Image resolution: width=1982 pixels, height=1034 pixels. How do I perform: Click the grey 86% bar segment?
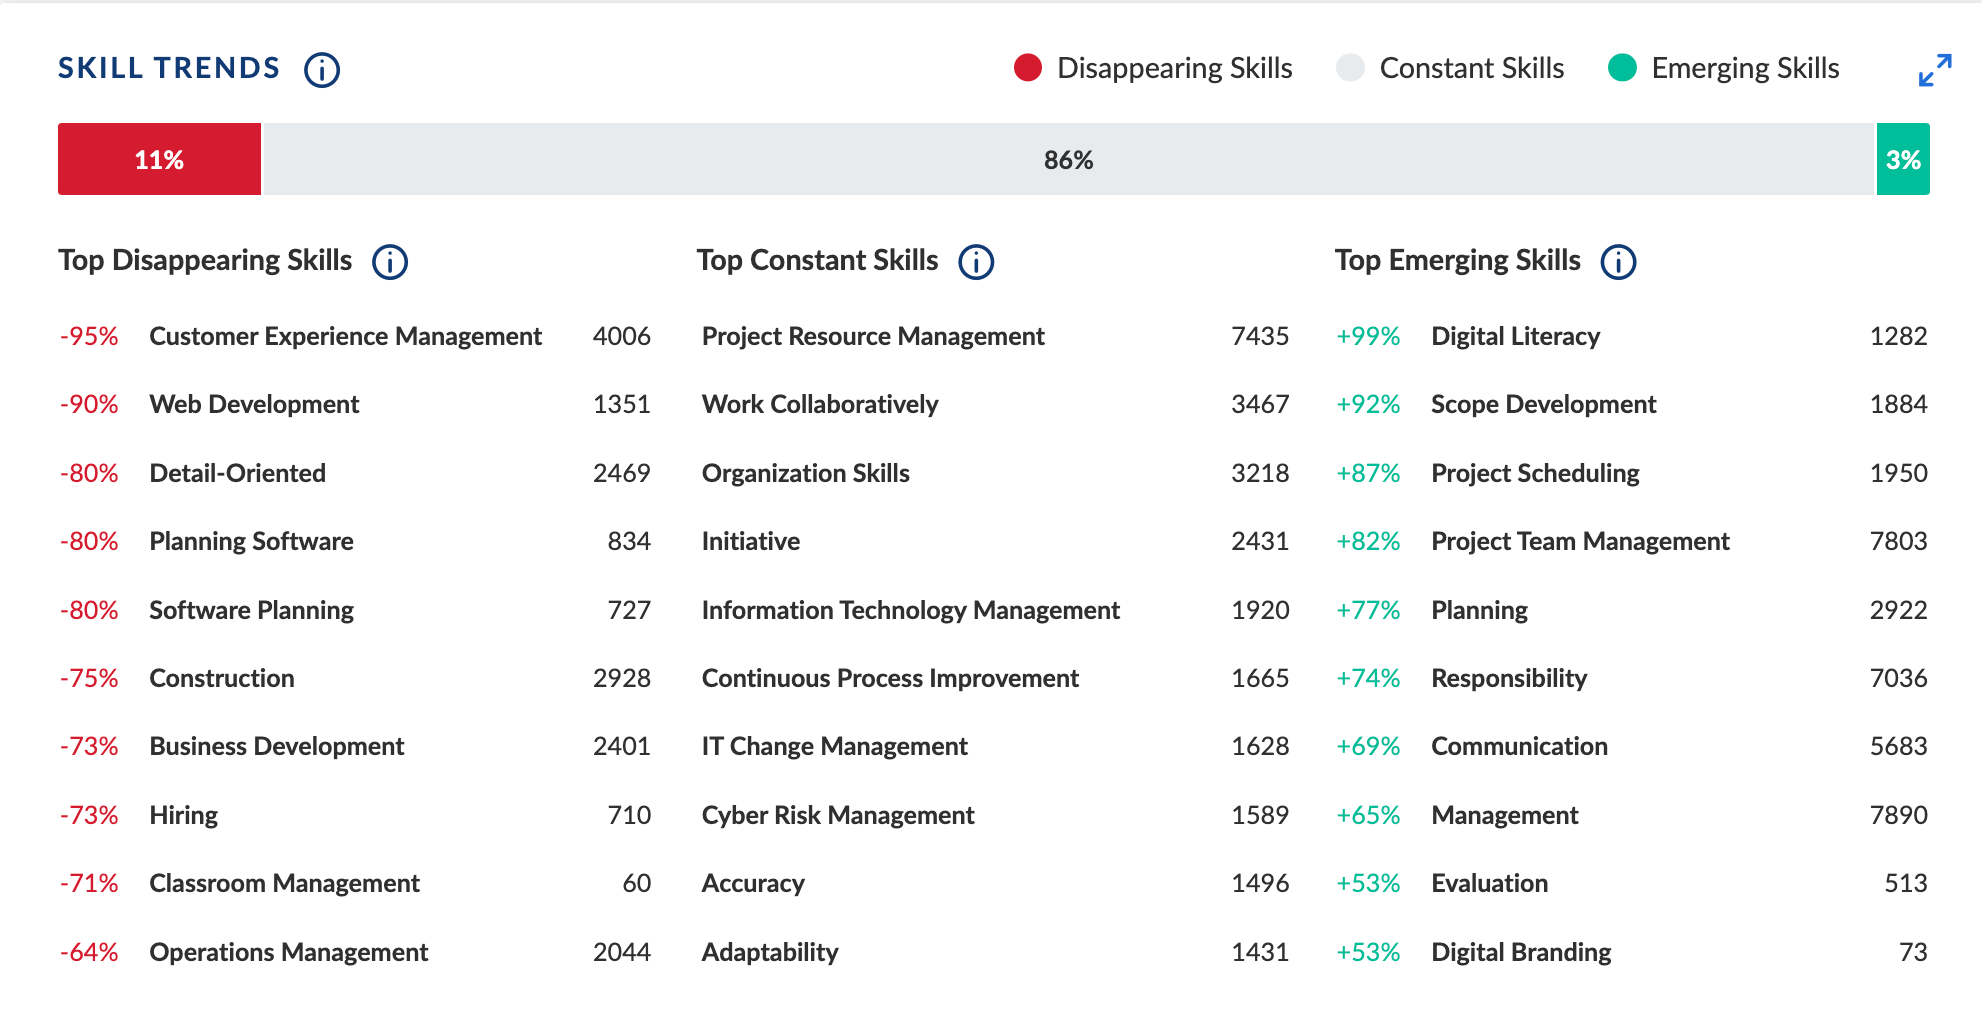[1068, 159]
